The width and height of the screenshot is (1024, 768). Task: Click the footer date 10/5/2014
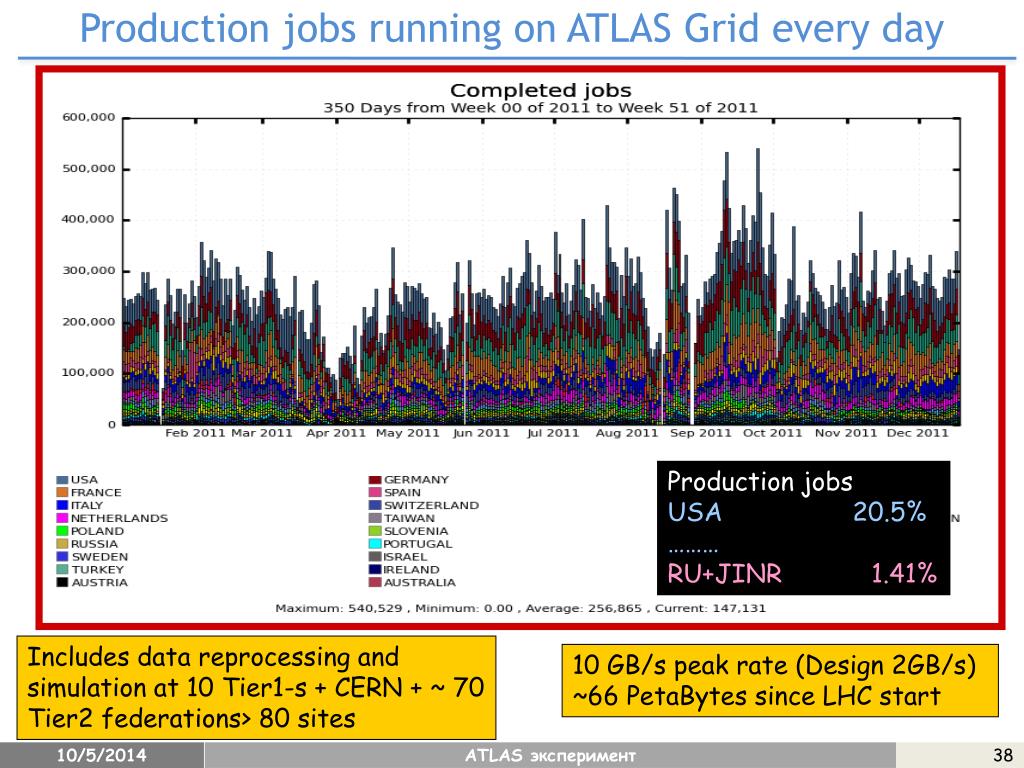(x=101, y=756)
